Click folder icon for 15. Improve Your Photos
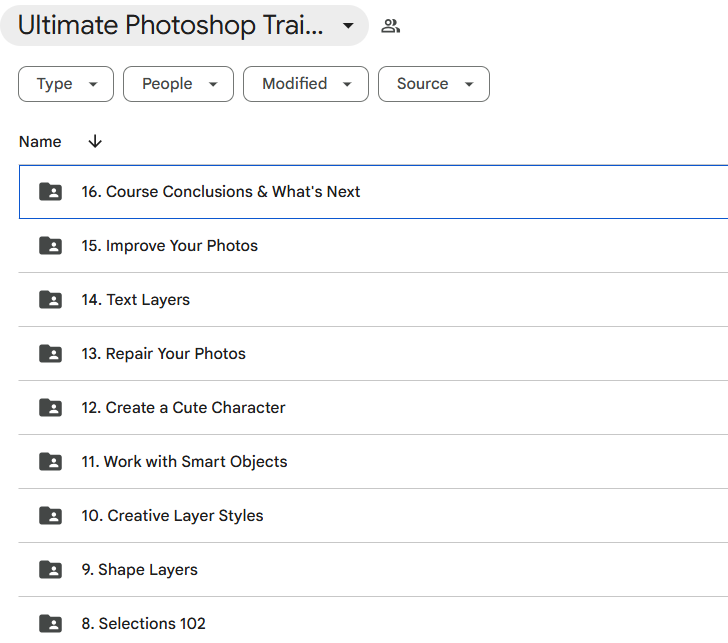 (51, 246)
